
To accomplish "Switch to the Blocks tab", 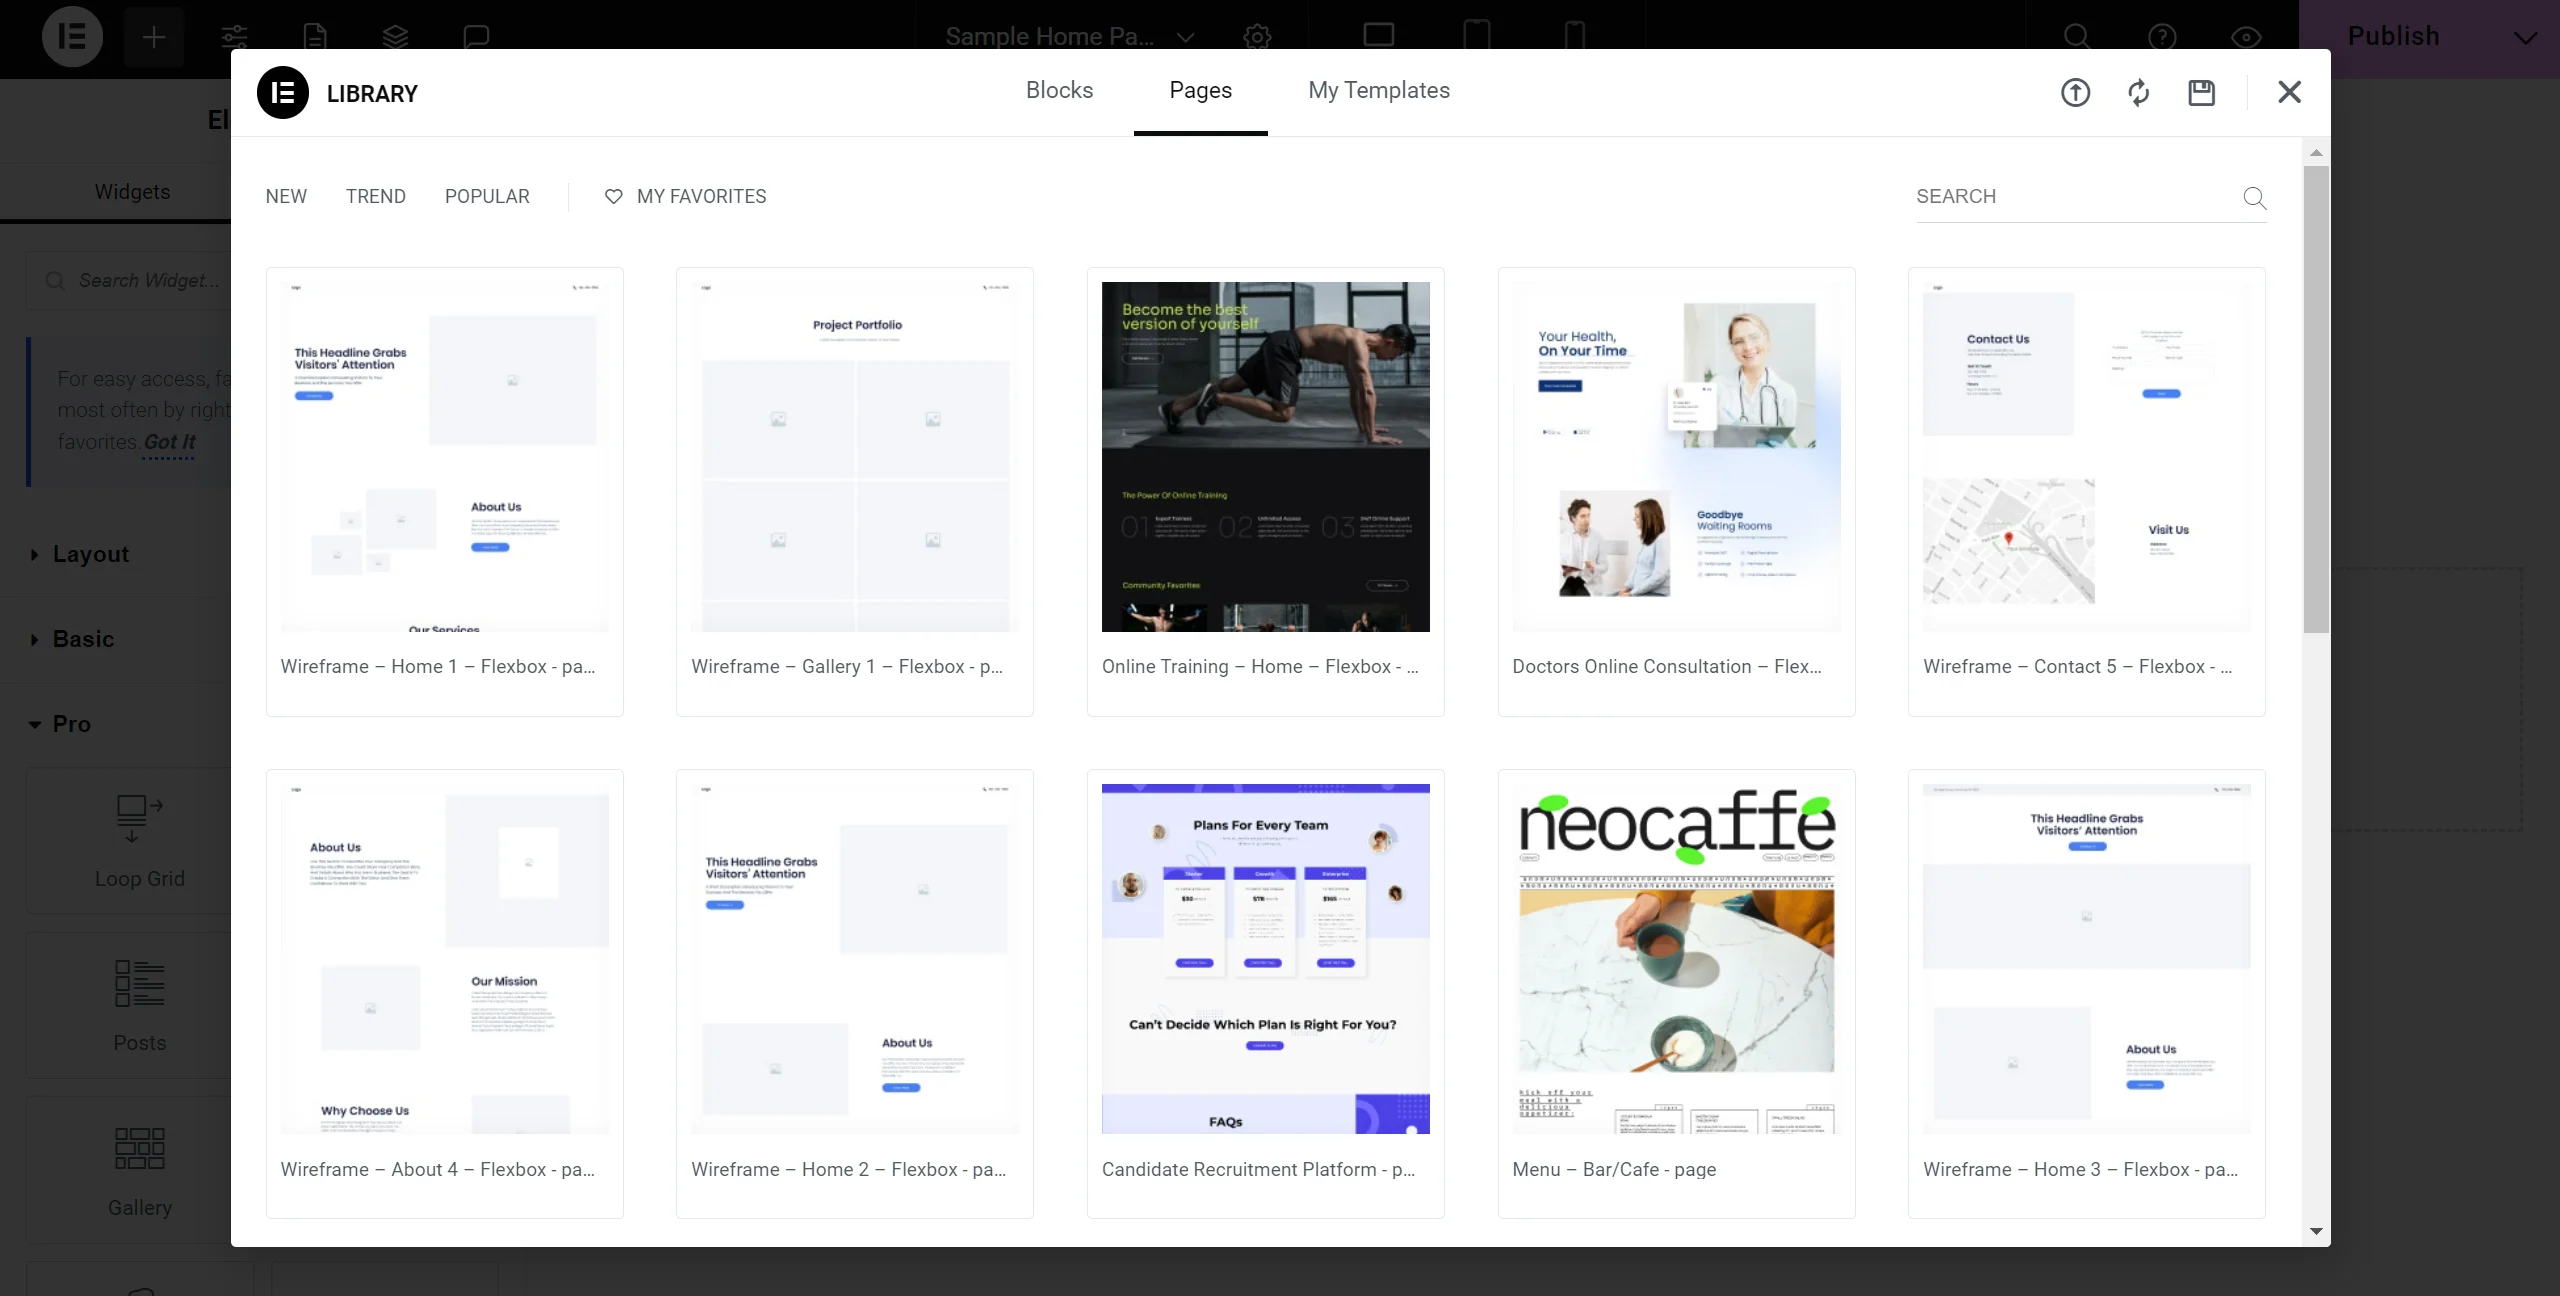I will pos(1058,91).
